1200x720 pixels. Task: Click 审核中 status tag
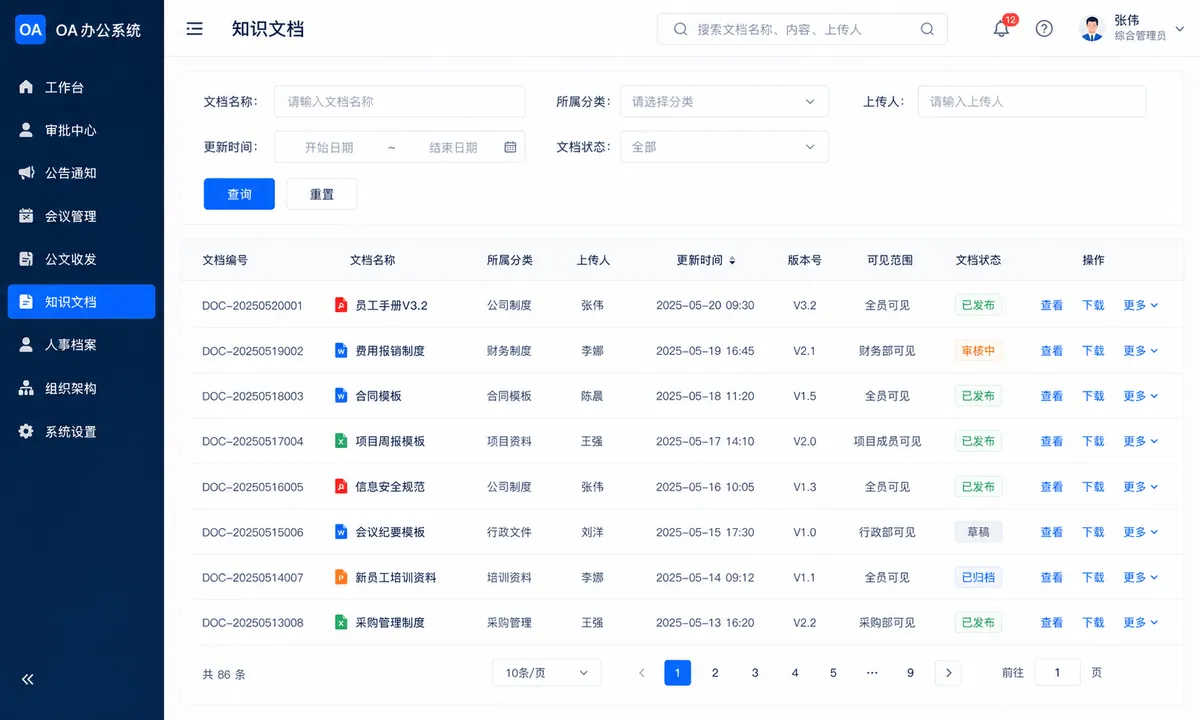(x=978, y=351)
